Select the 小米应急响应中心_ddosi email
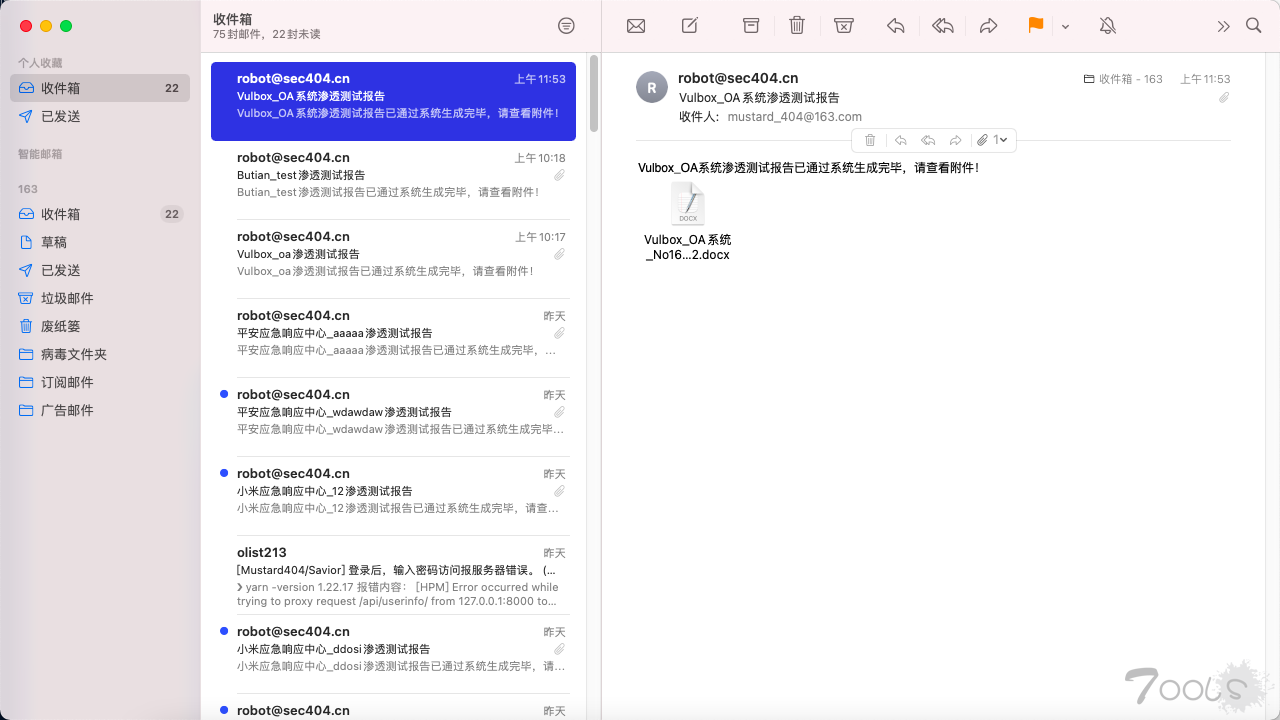 click(x=393, y=654)
